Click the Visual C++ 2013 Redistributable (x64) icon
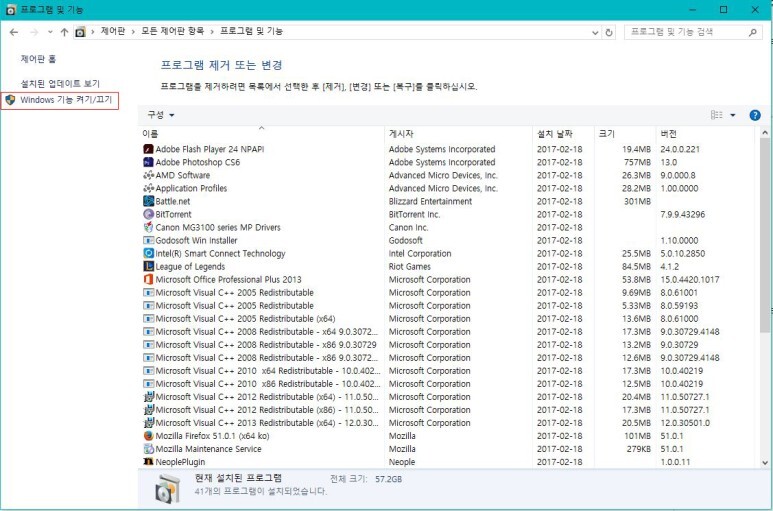This screenshot has height=511, width=773. tap(148, 423)
